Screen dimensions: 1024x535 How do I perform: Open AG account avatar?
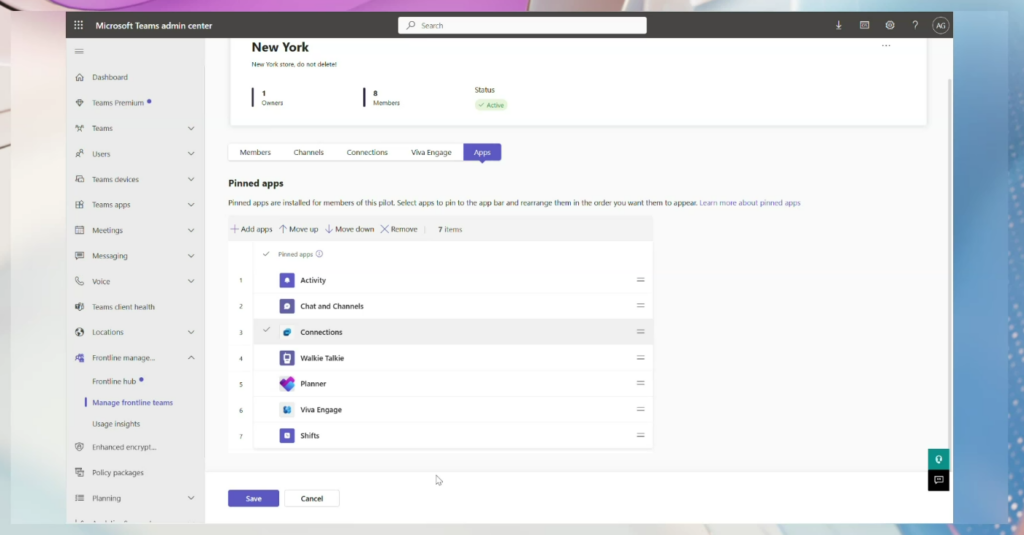940,25
